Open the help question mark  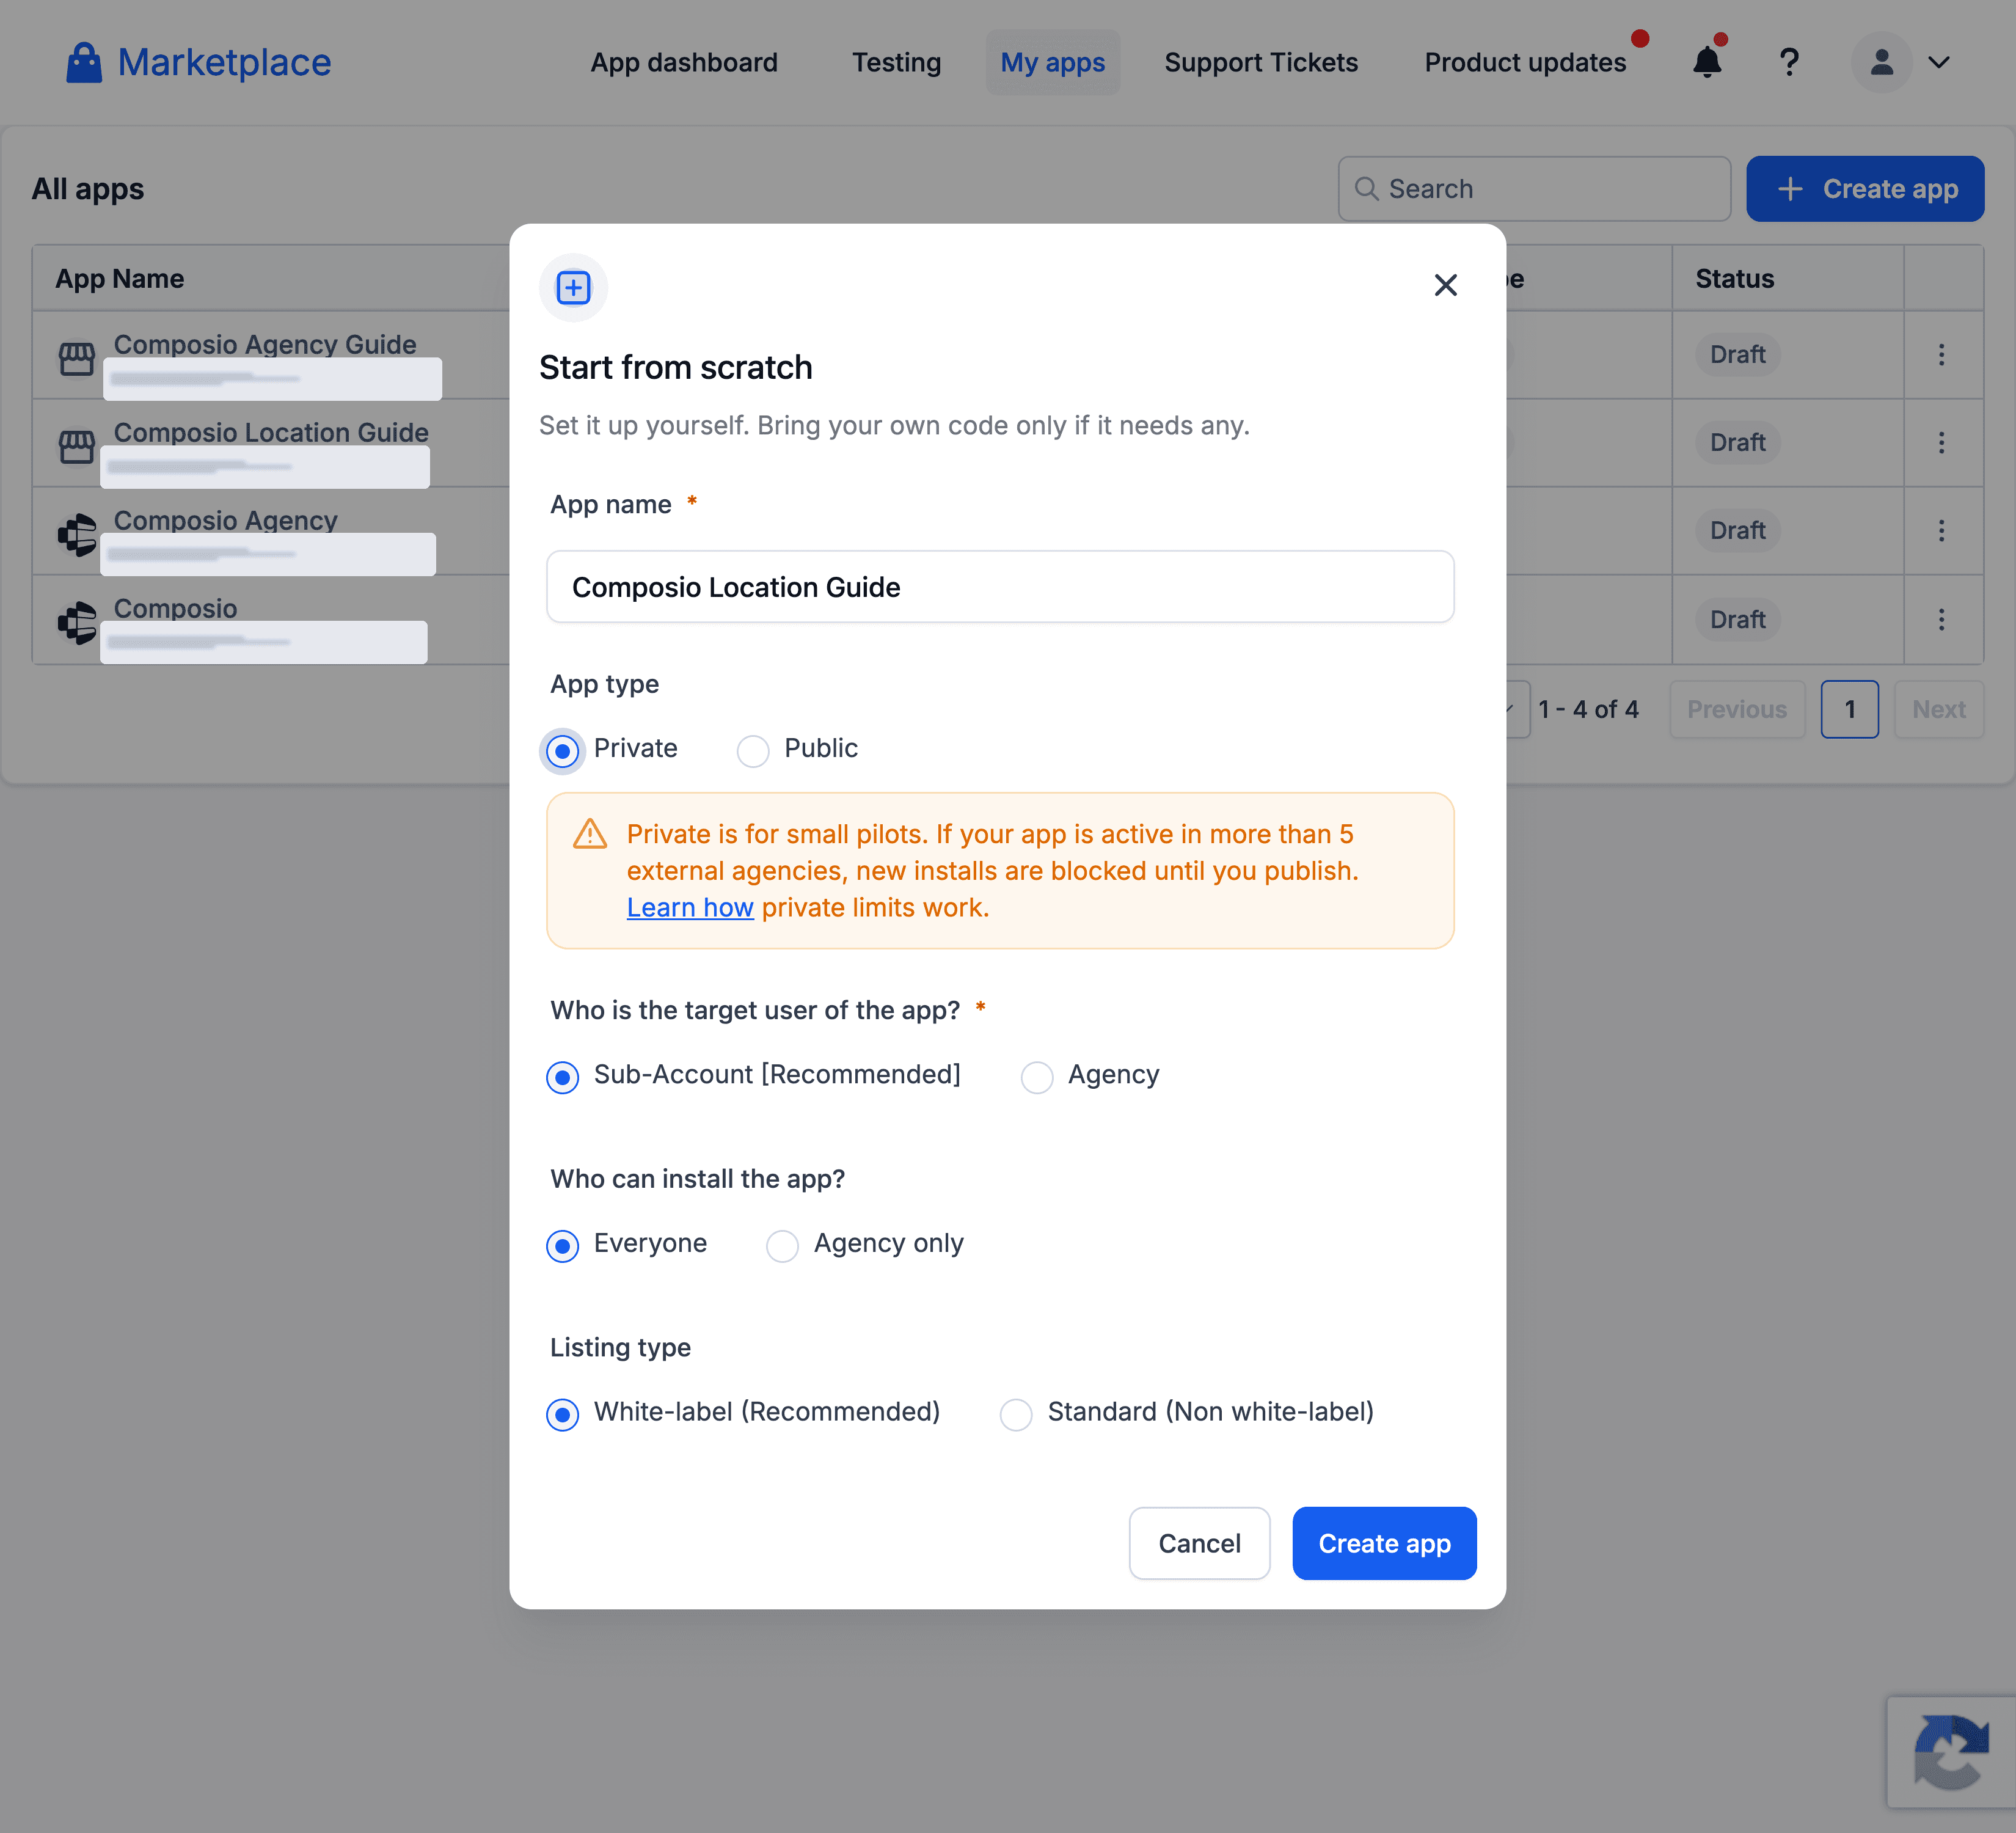coord(1789,62)
